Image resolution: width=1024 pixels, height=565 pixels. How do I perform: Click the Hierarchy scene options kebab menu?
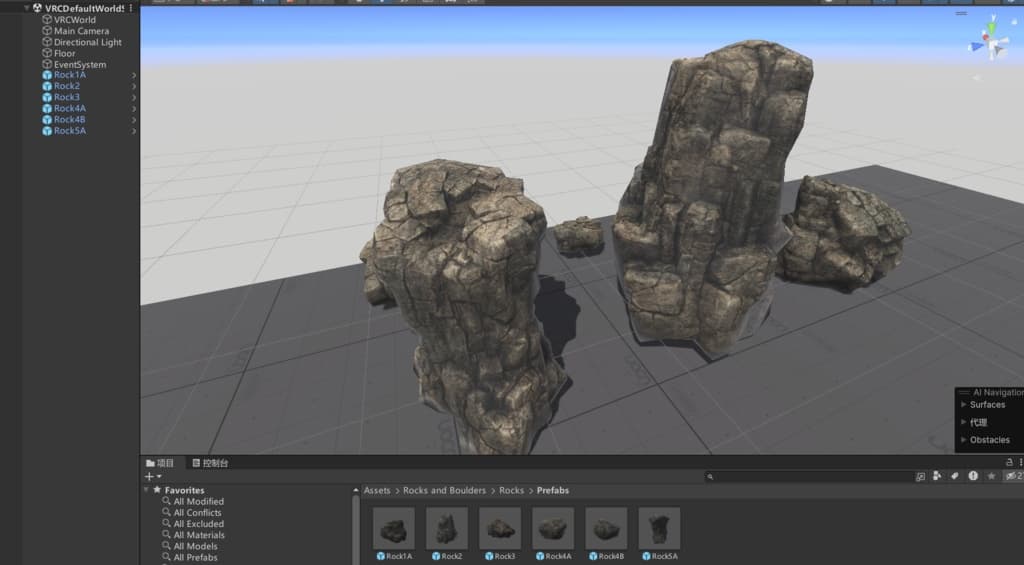point(131,8)
